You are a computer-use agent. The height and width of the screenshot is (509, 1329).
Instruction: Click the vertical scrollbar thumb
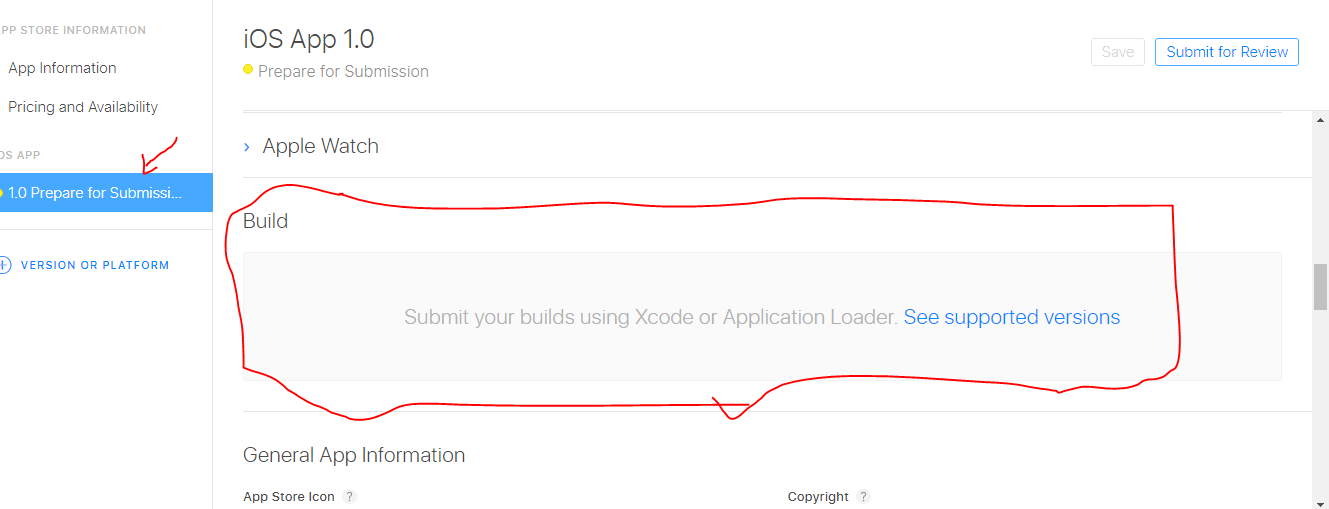tap(1320, 287)
